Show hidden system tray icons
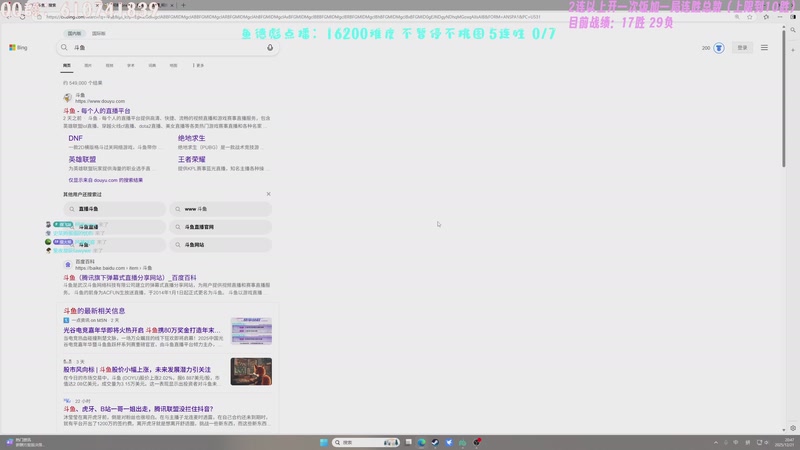 pyautogui.click(x=716, y=442)
